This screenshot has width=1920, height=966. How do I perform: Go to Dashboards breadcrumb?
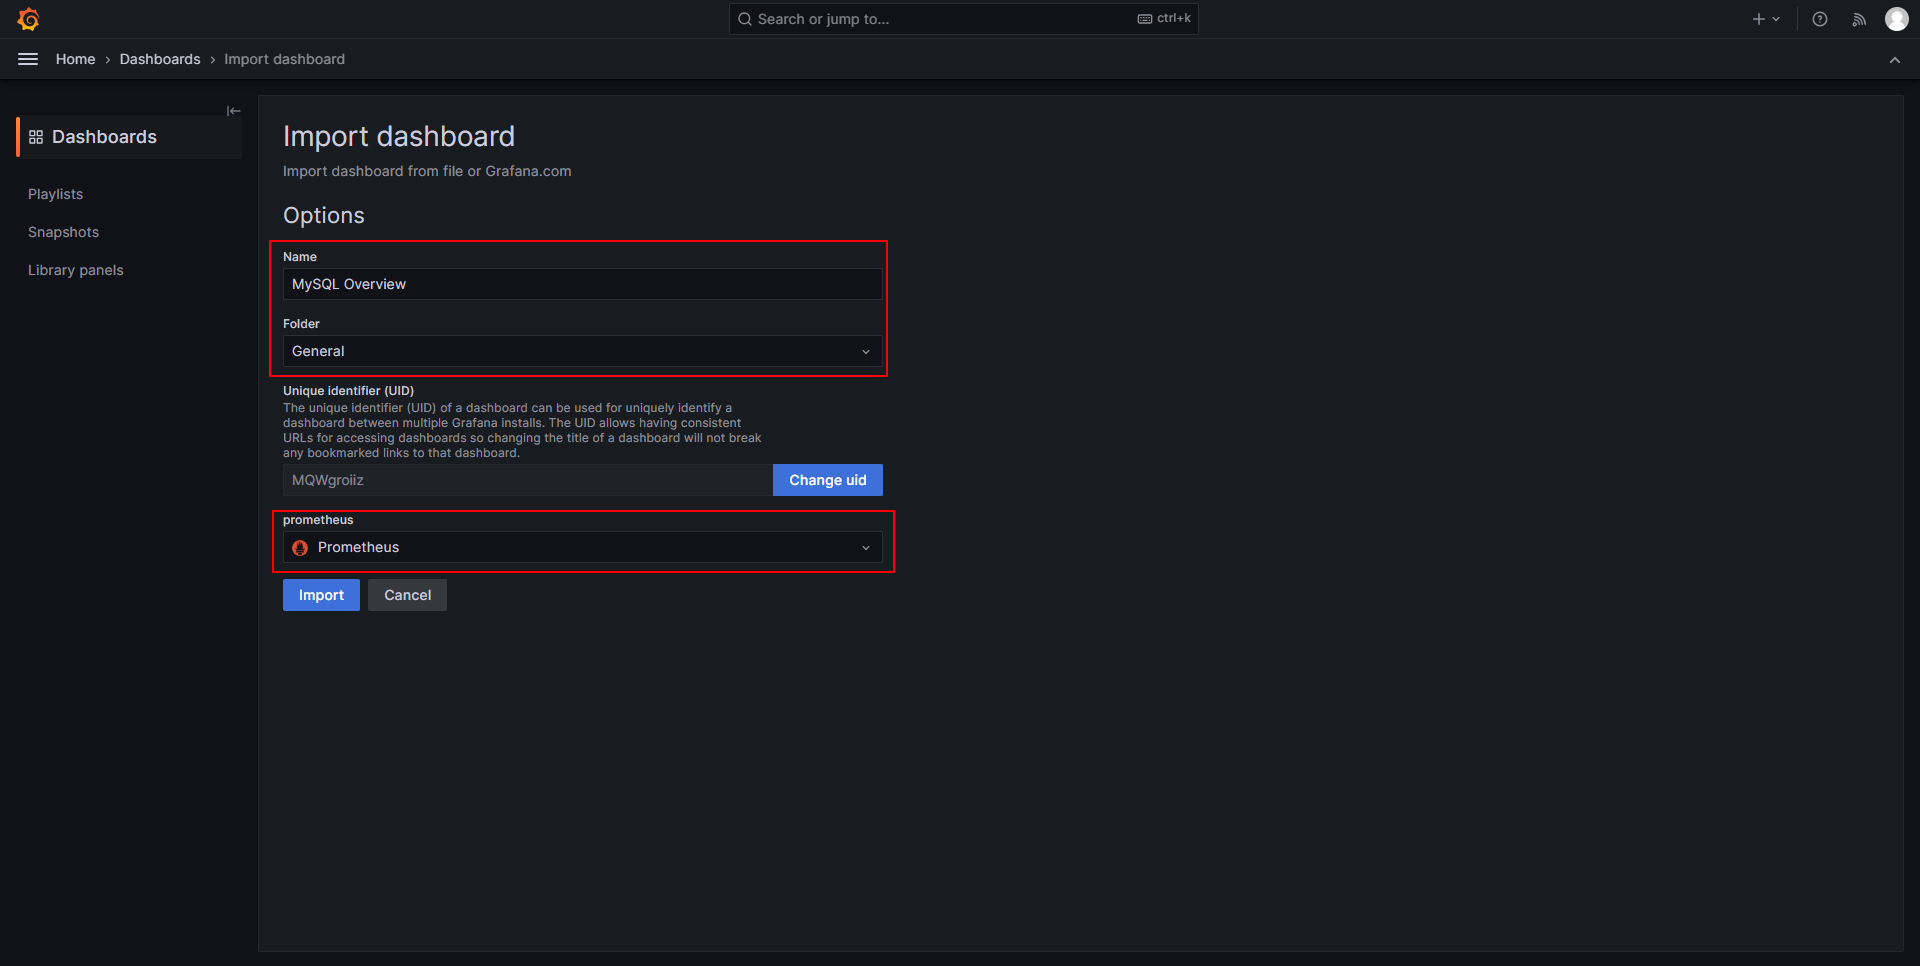(160, 59)
